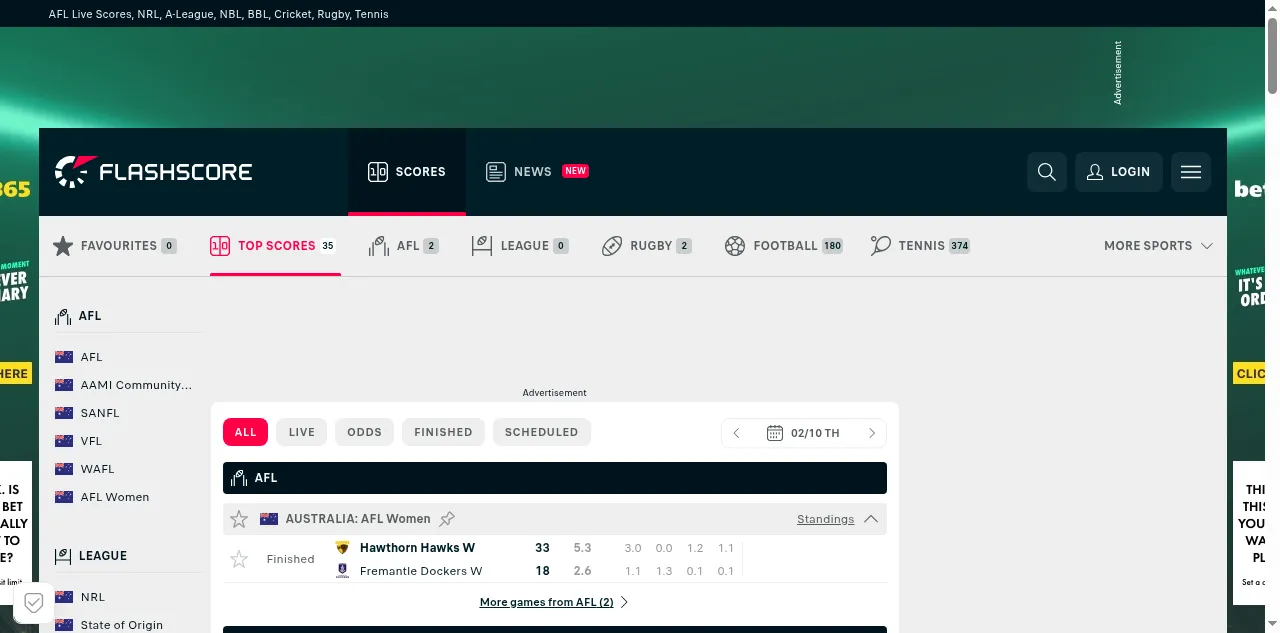This screenshot has width=1280, height=633.
Task: Open the AFL sport tab
Action: coord(404,246)
